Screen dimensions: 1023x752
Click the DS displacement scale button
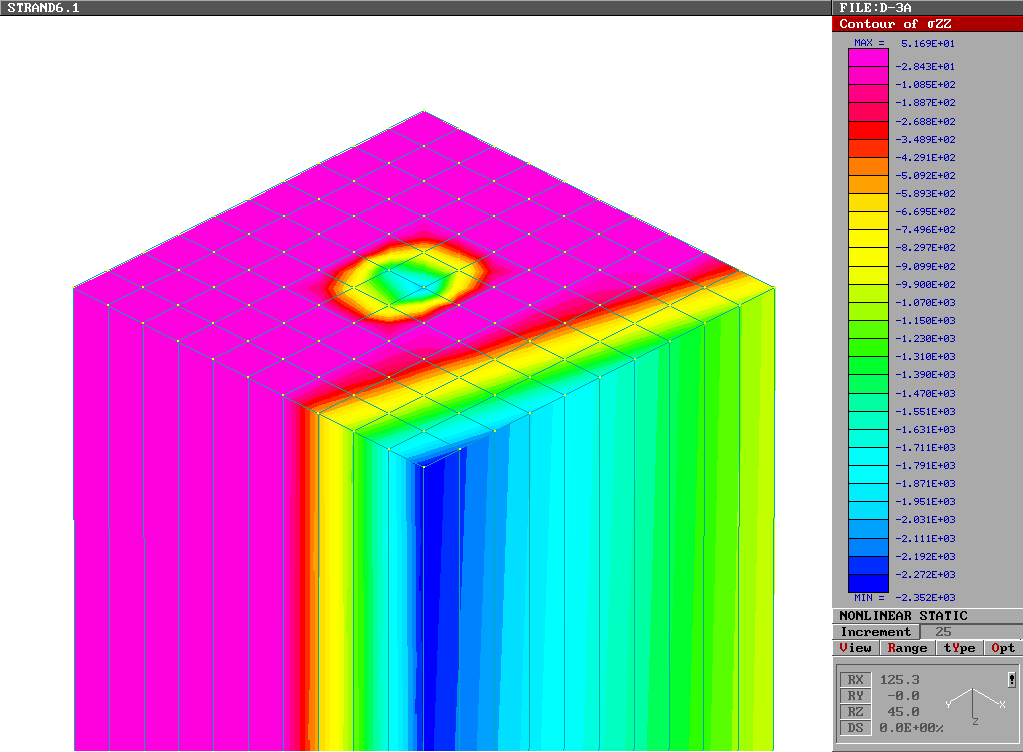tap(855, 728)
